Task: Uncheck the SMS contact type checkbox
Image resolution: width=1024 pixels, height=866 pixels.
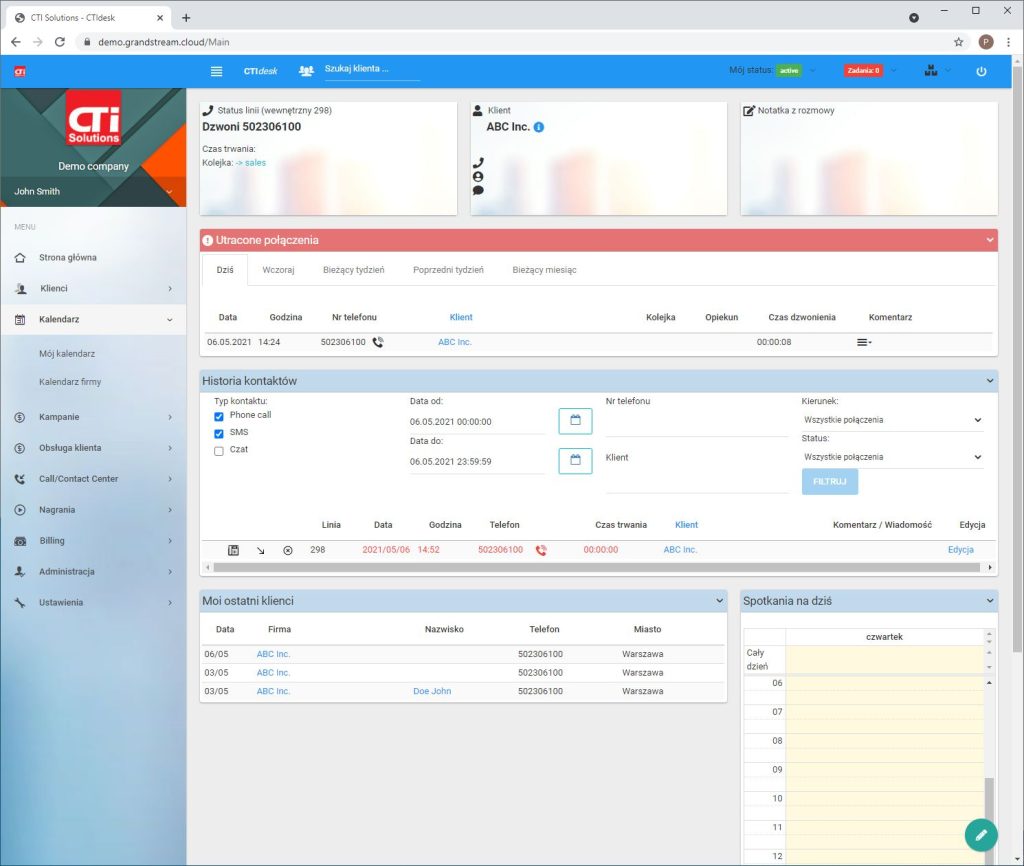Action: click(x=219, y=433)
